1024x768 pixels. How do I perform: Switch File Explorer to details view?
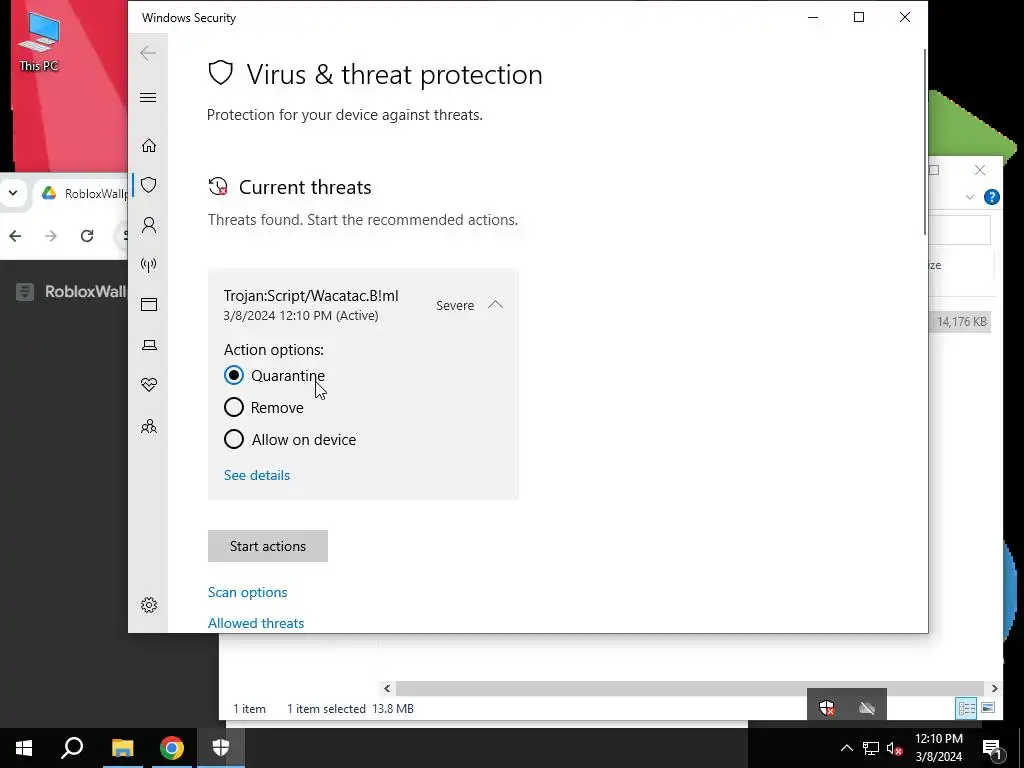966,708
